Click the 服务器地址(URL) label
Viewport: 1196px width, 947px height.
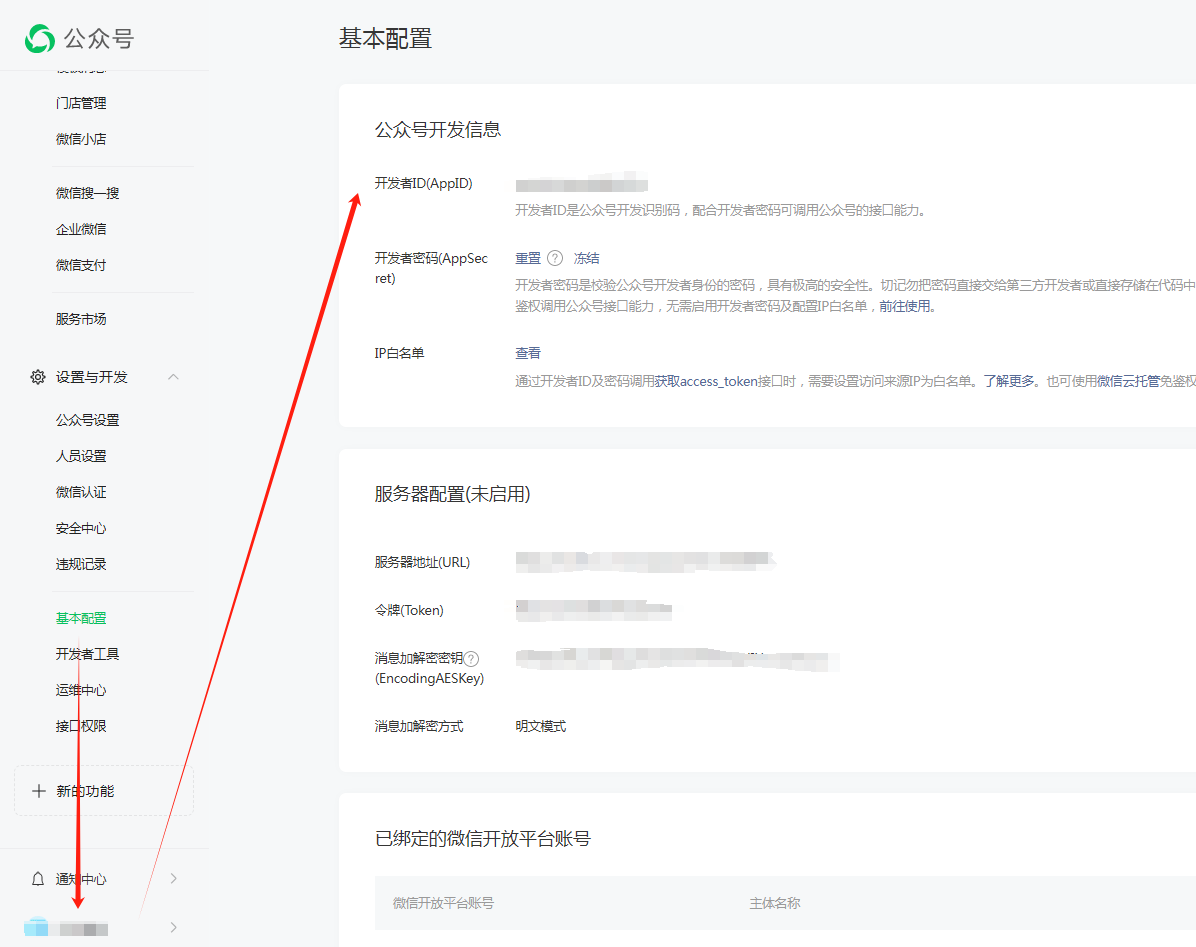(422, 562)
